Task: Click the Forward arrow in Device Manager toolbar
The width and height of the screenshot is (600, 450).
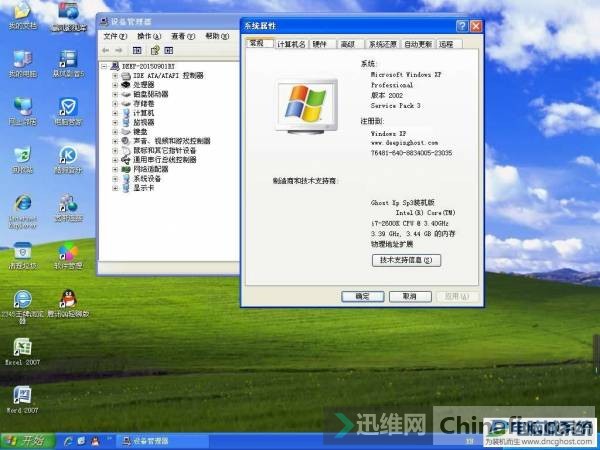Action: (119, 51)
